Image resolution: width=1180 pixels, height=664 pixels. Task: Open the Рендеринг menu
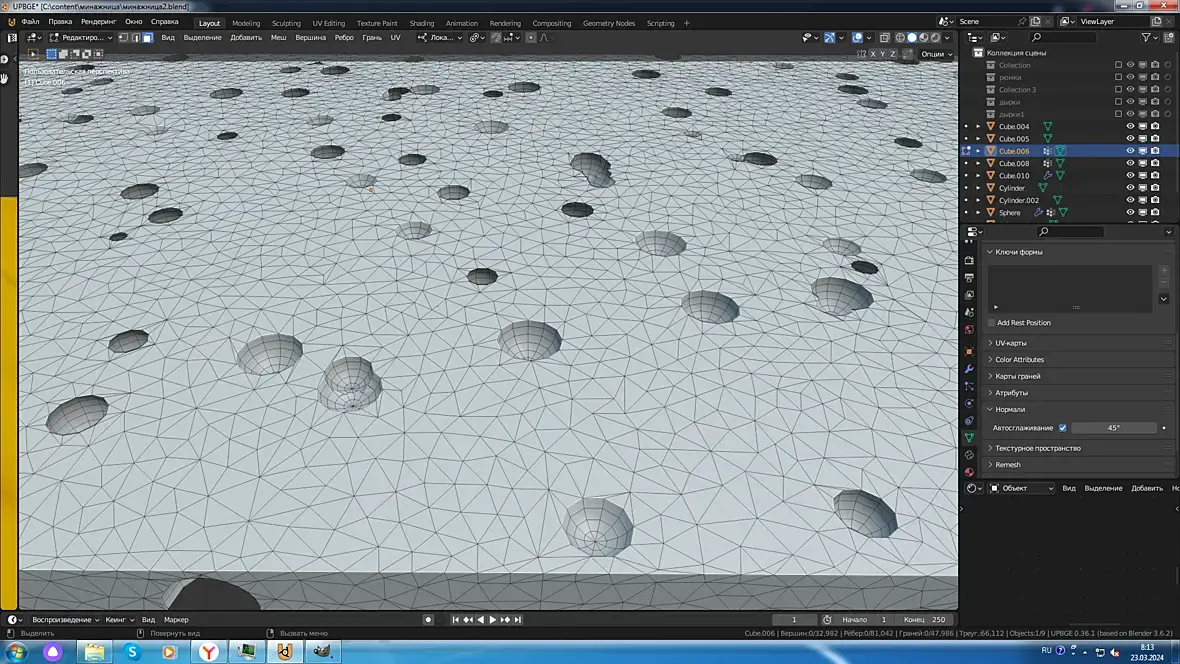pyautogui.click(x=98, y=21)
